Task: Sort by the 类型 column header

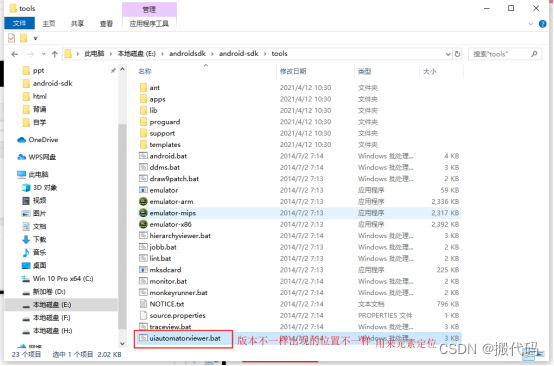Action: pos(364,71)
